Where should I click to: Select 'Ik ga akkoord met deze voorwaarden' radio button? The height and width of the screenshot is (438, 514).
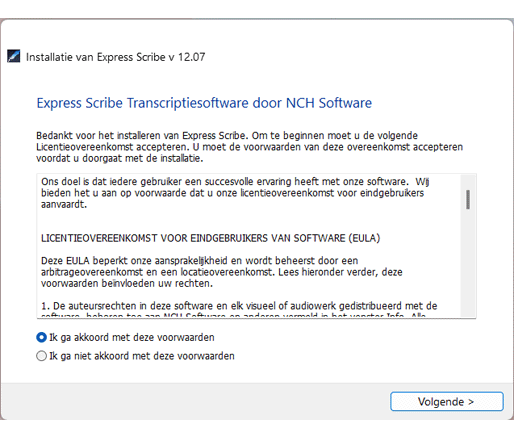pos(41,338)
